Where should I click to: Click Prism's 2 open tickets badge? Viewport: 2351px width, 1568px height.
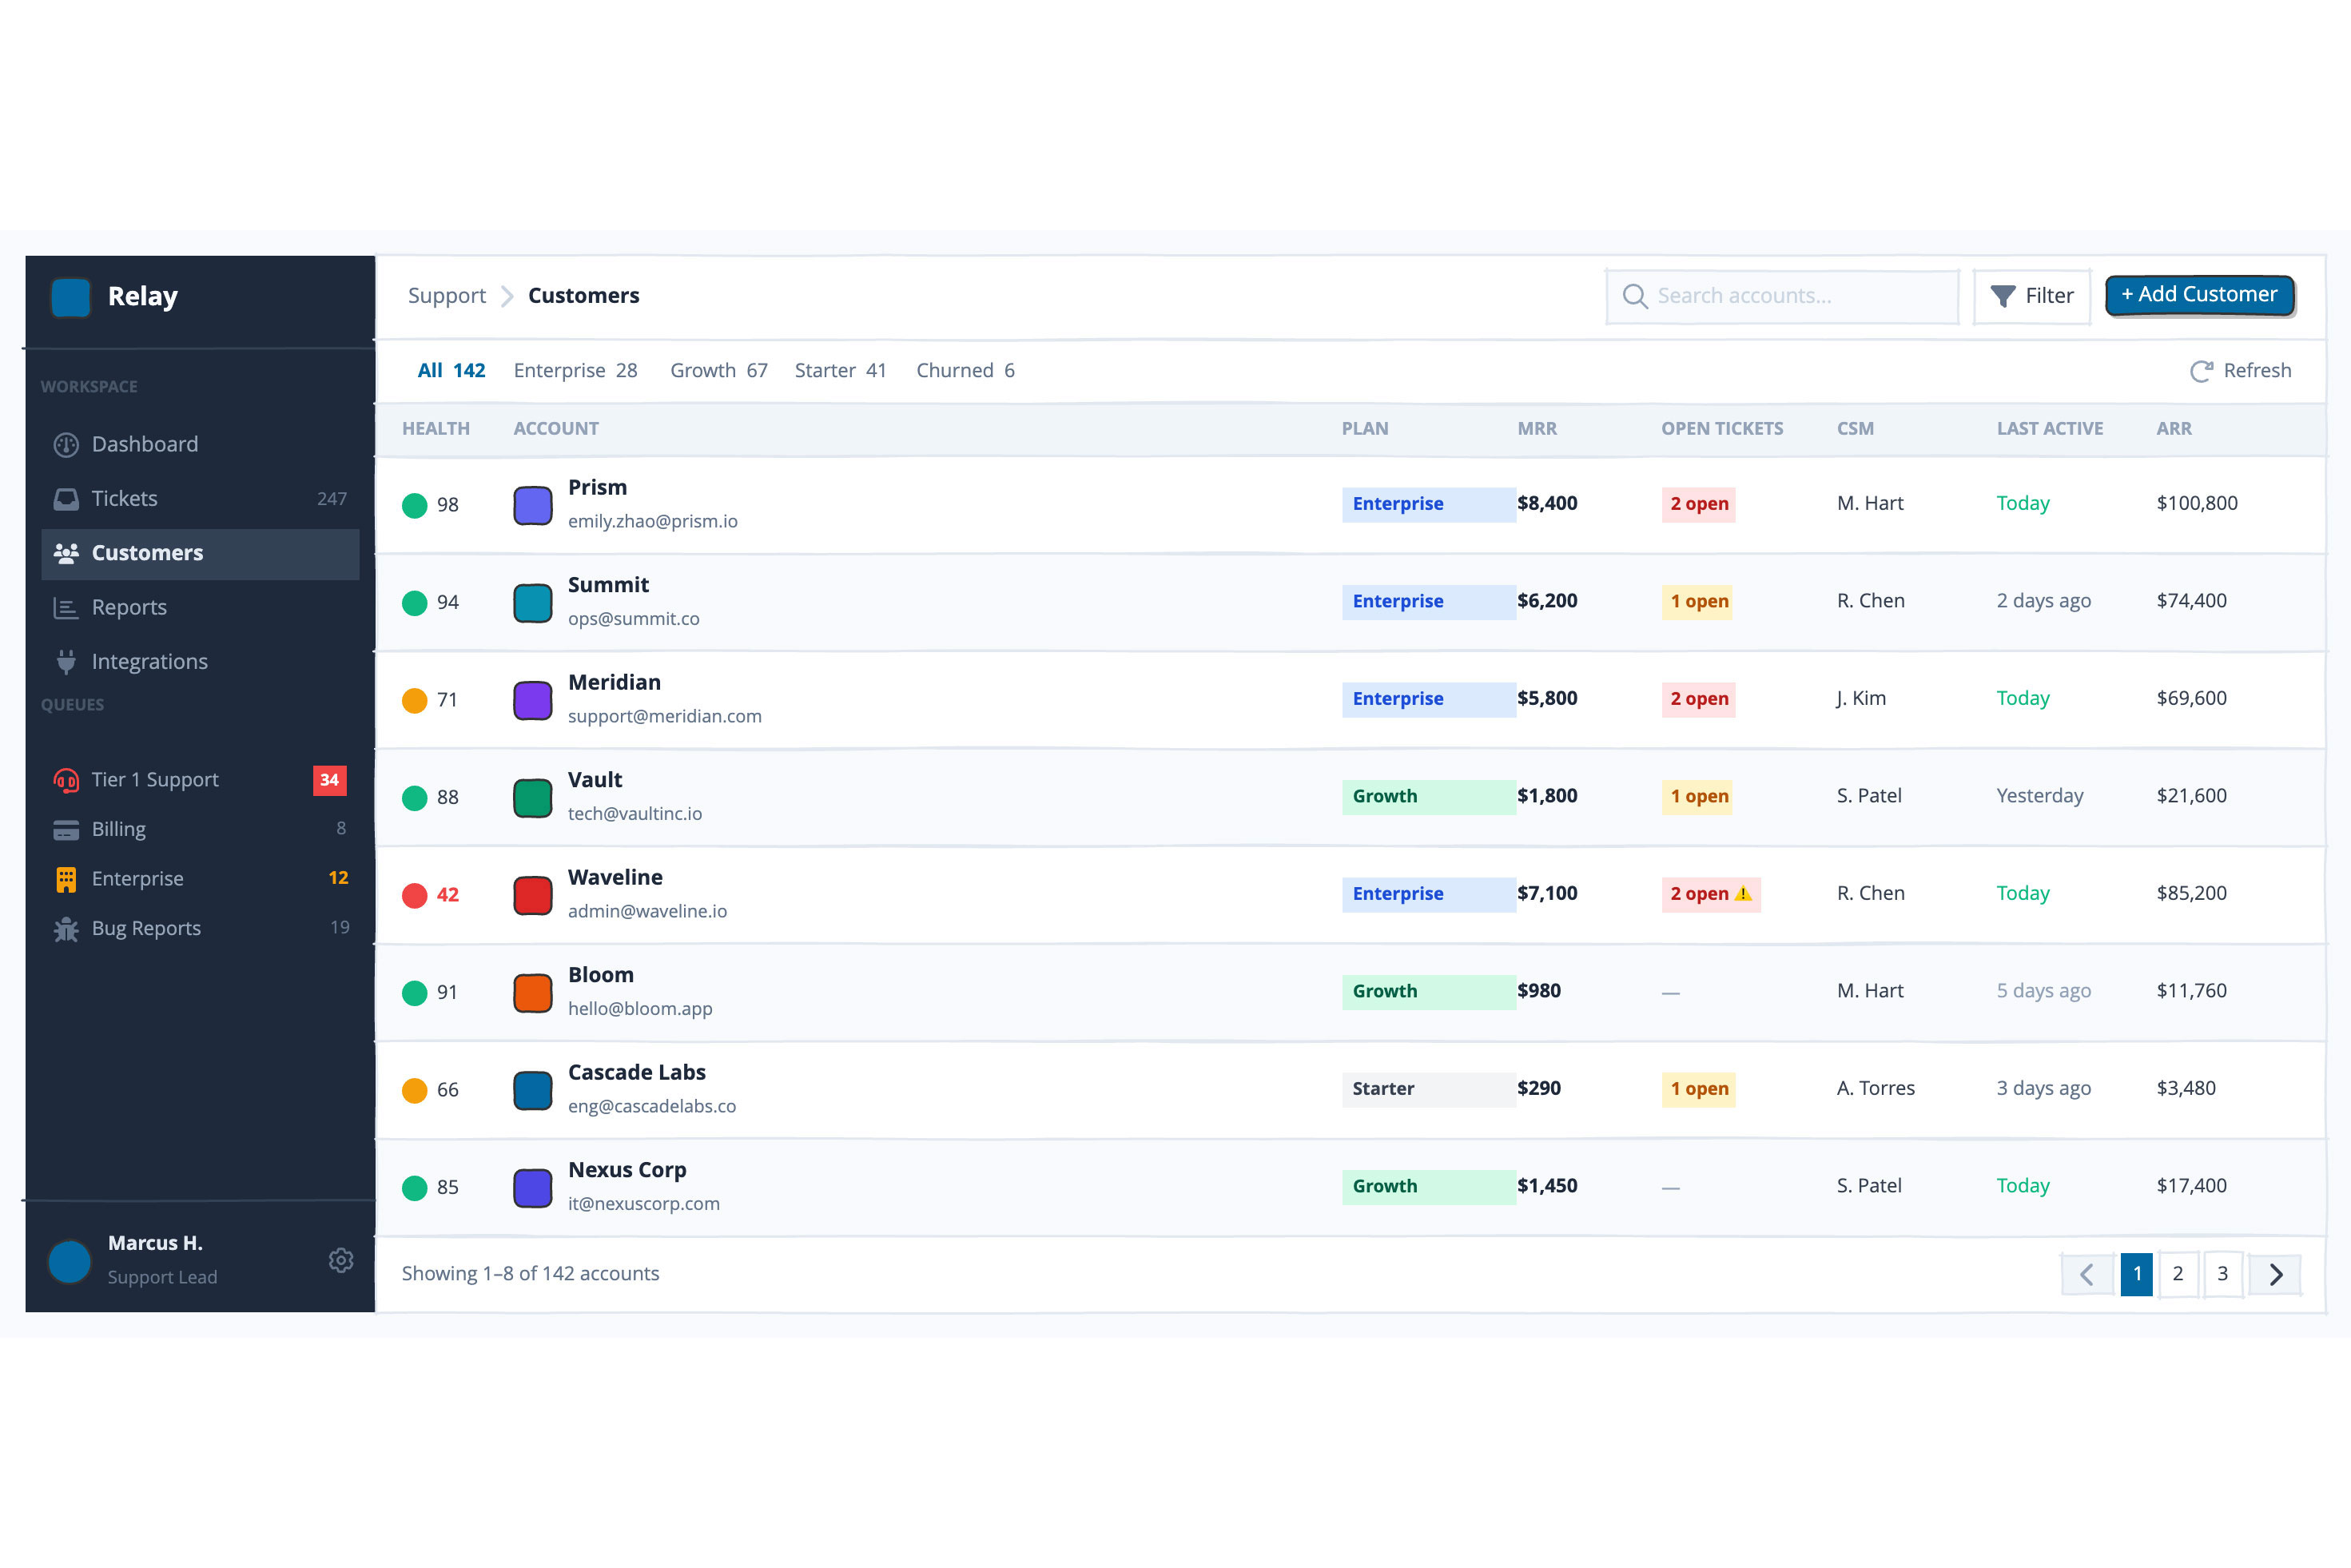pos(1698,504)
